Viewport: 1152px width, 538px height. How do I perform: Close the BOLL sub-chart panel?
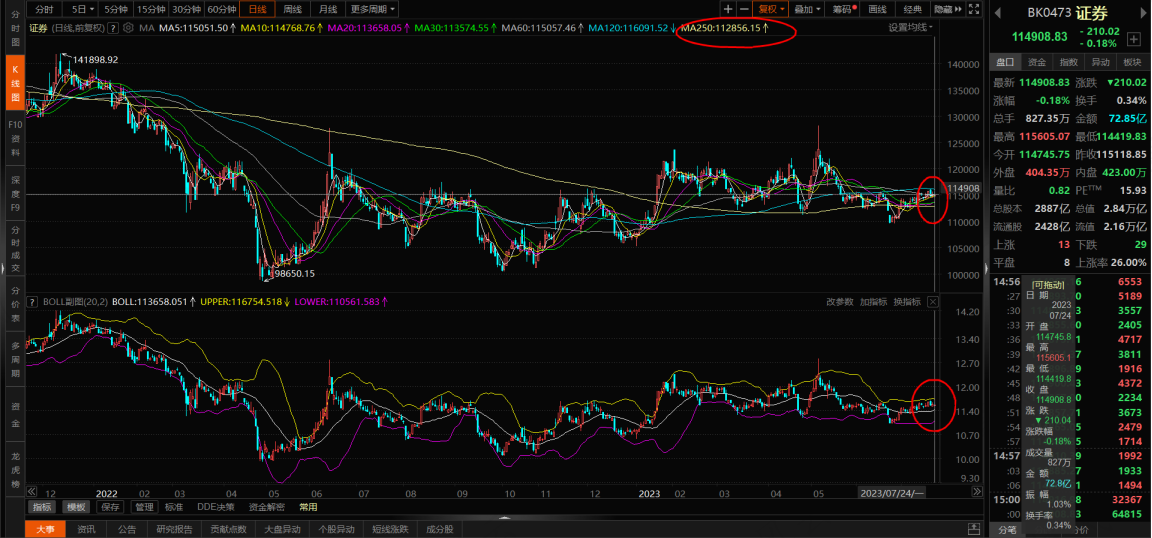(933, 302)
